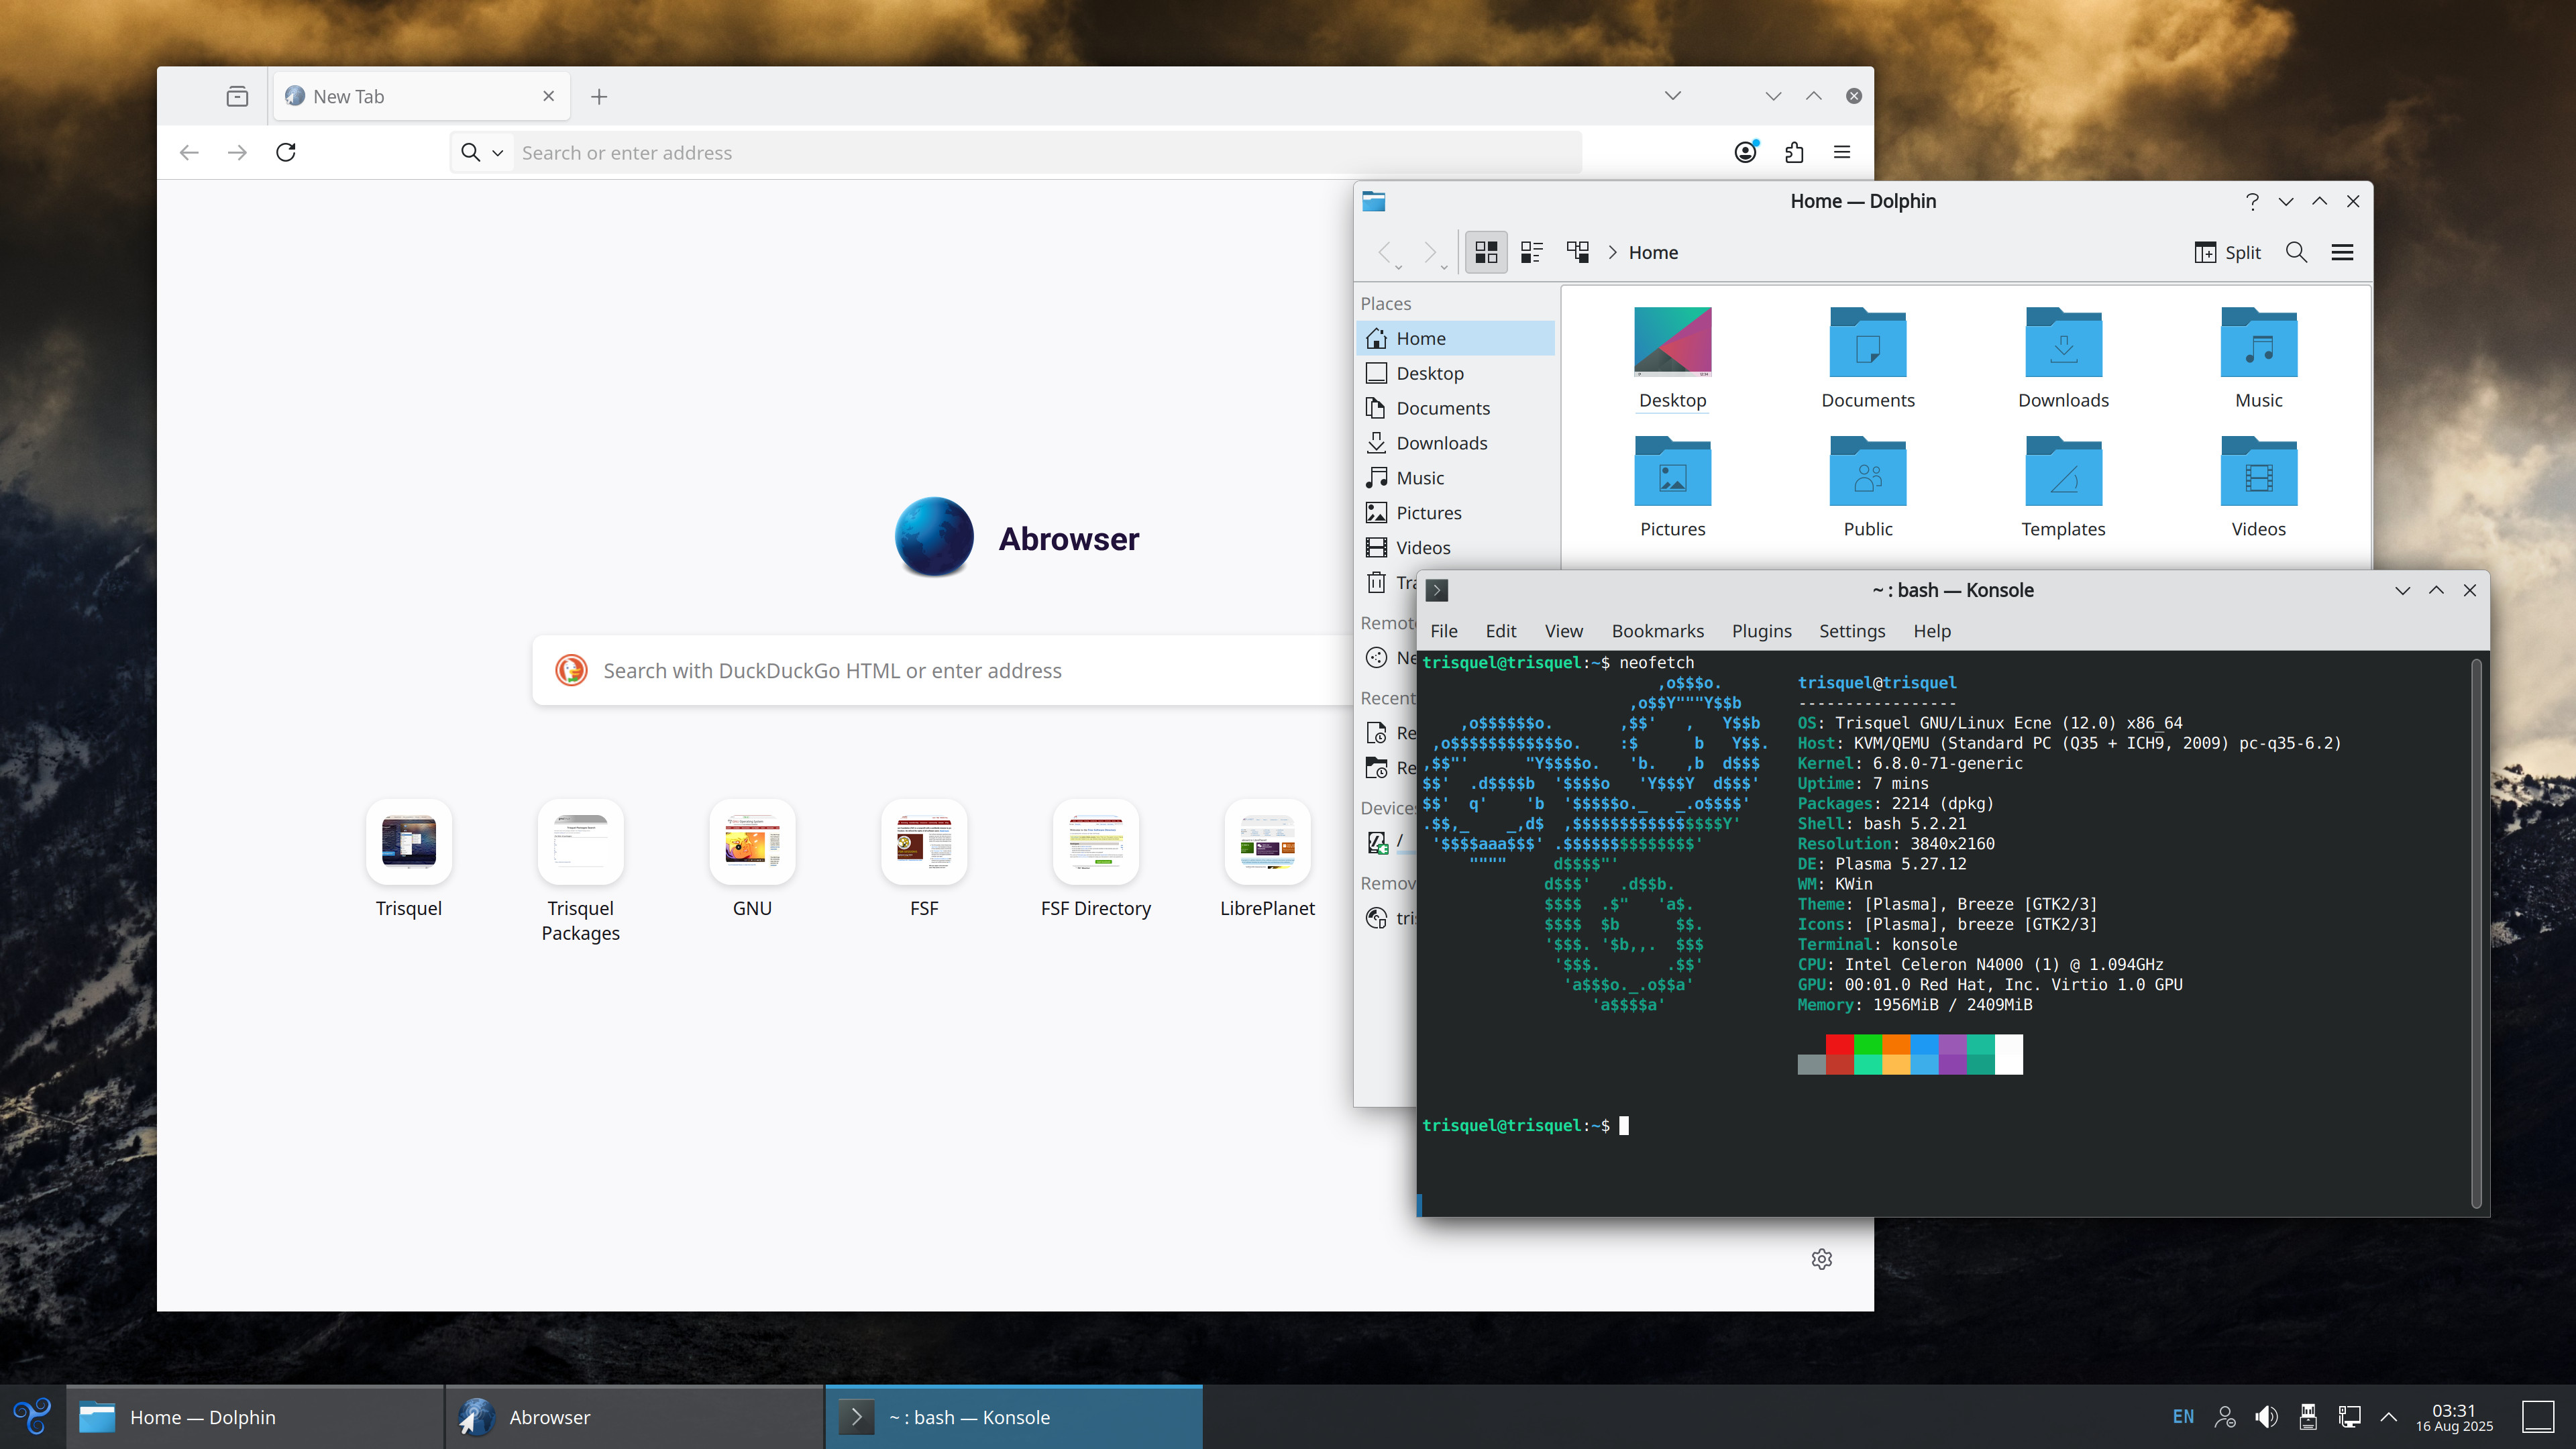Screen dimensions: 2576x1449
Task: Open the View menu in Konsole
Action: click(x=1564, y=631)
